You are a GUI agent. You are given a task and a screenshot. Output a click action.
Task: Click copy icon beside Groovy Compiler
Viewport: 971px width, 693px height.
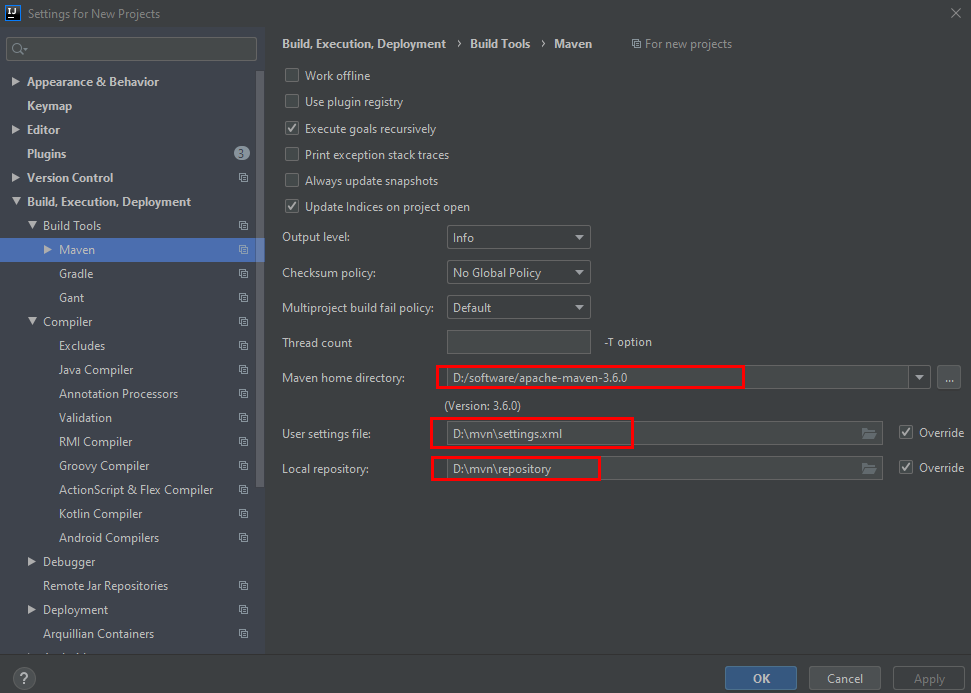[x=243, y=466]
